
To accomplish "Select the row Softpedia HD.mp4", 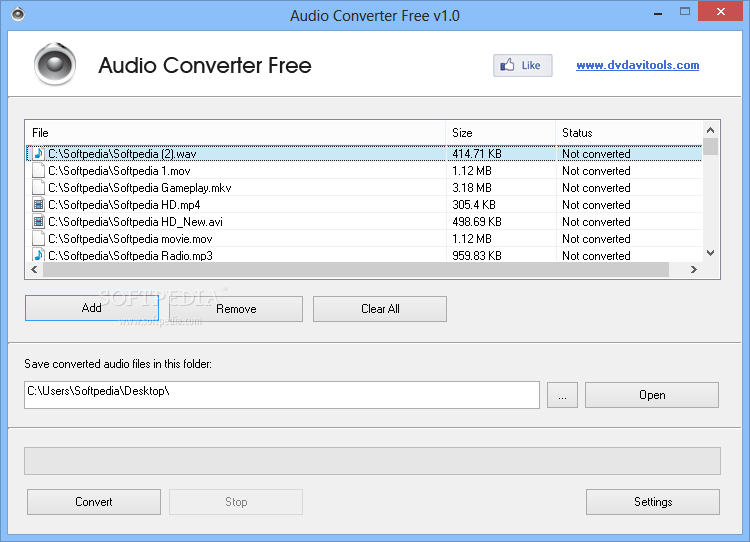I will tap(364, 205).
